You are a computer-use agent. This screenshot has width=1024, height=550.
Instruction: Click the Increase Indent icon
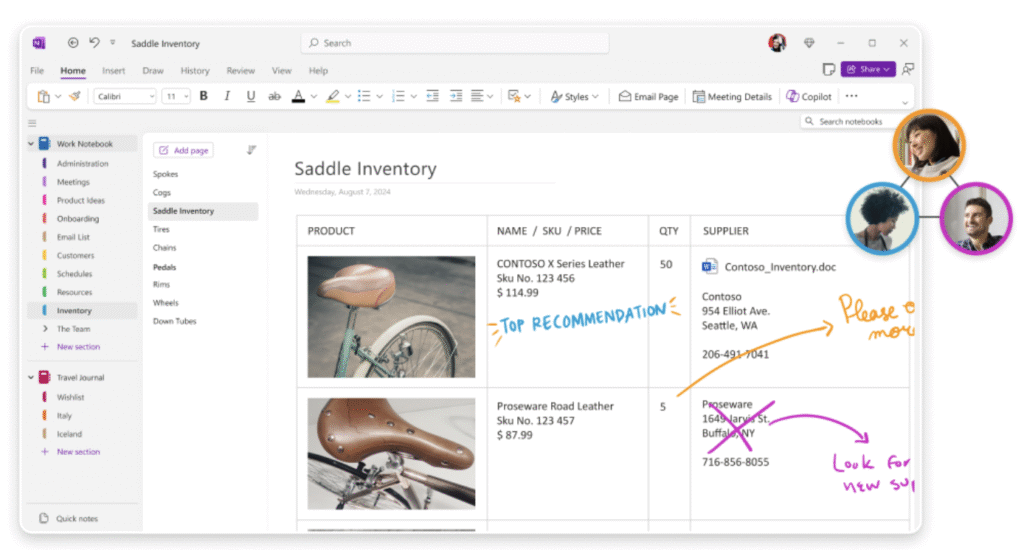tap(456, 96)
